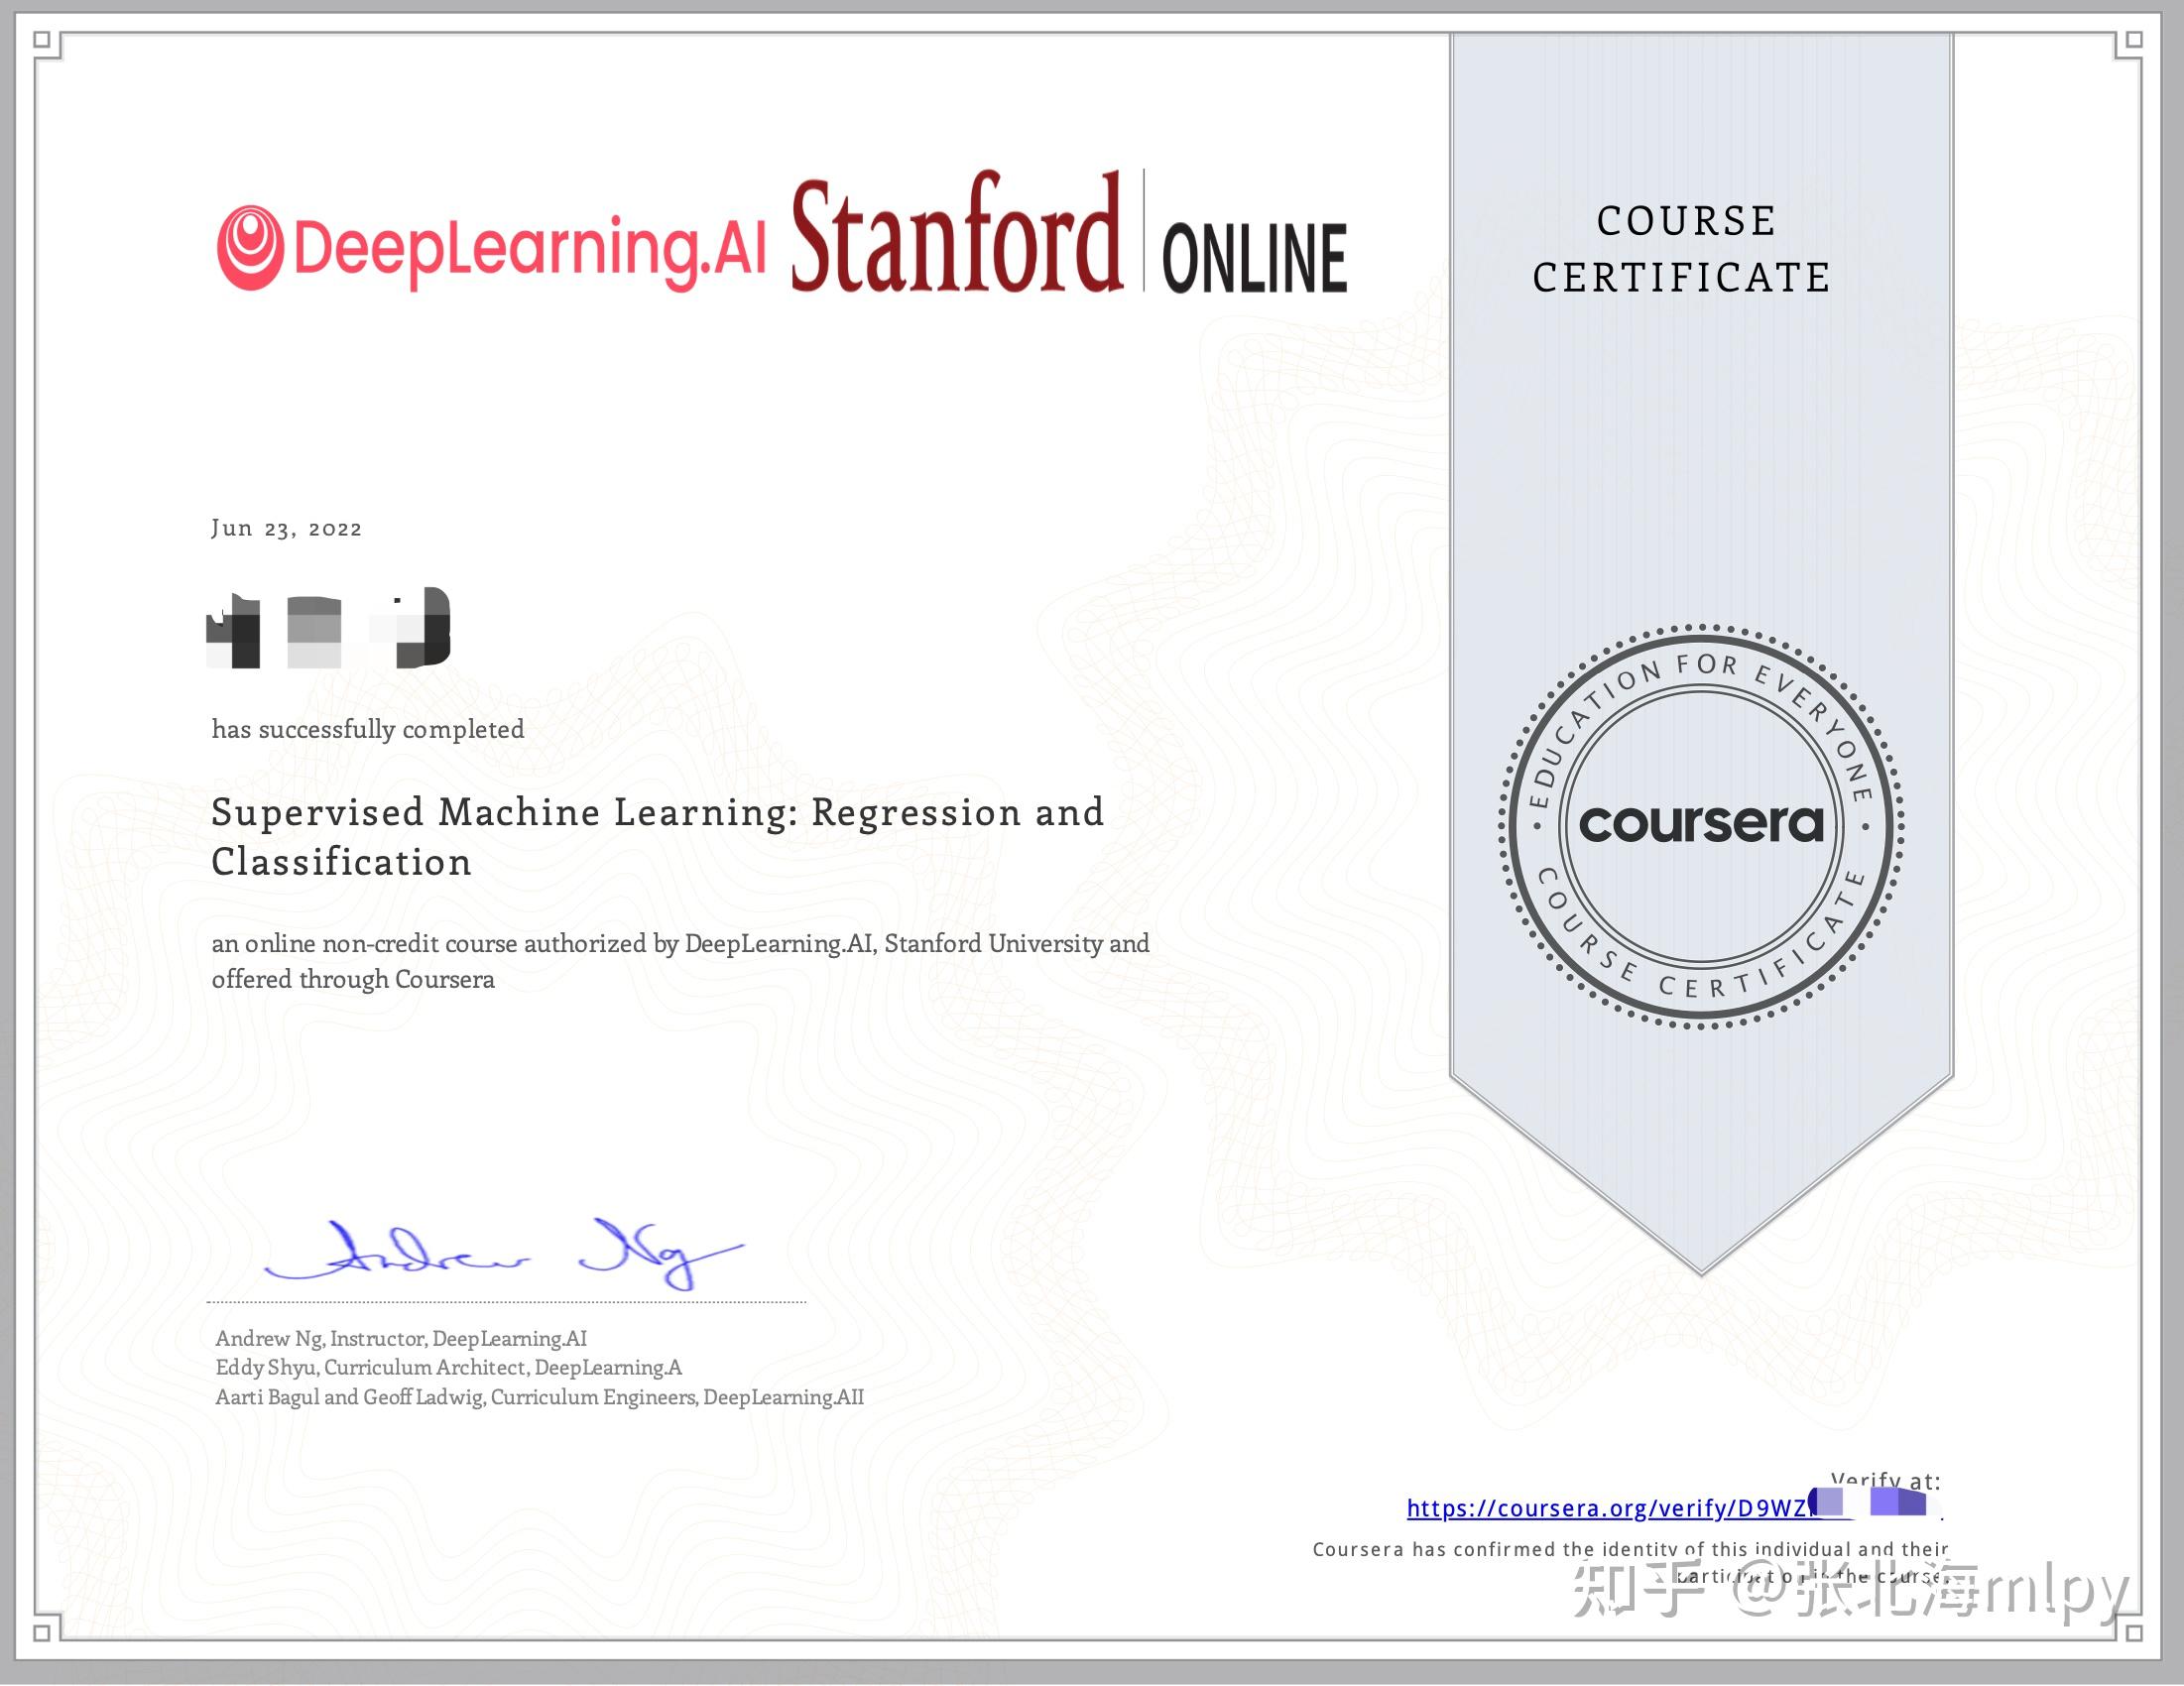Viewport: 2184px width, 1686px height.
Task: Click the Stanford Online logo
Action: [x=1069, y=233]
